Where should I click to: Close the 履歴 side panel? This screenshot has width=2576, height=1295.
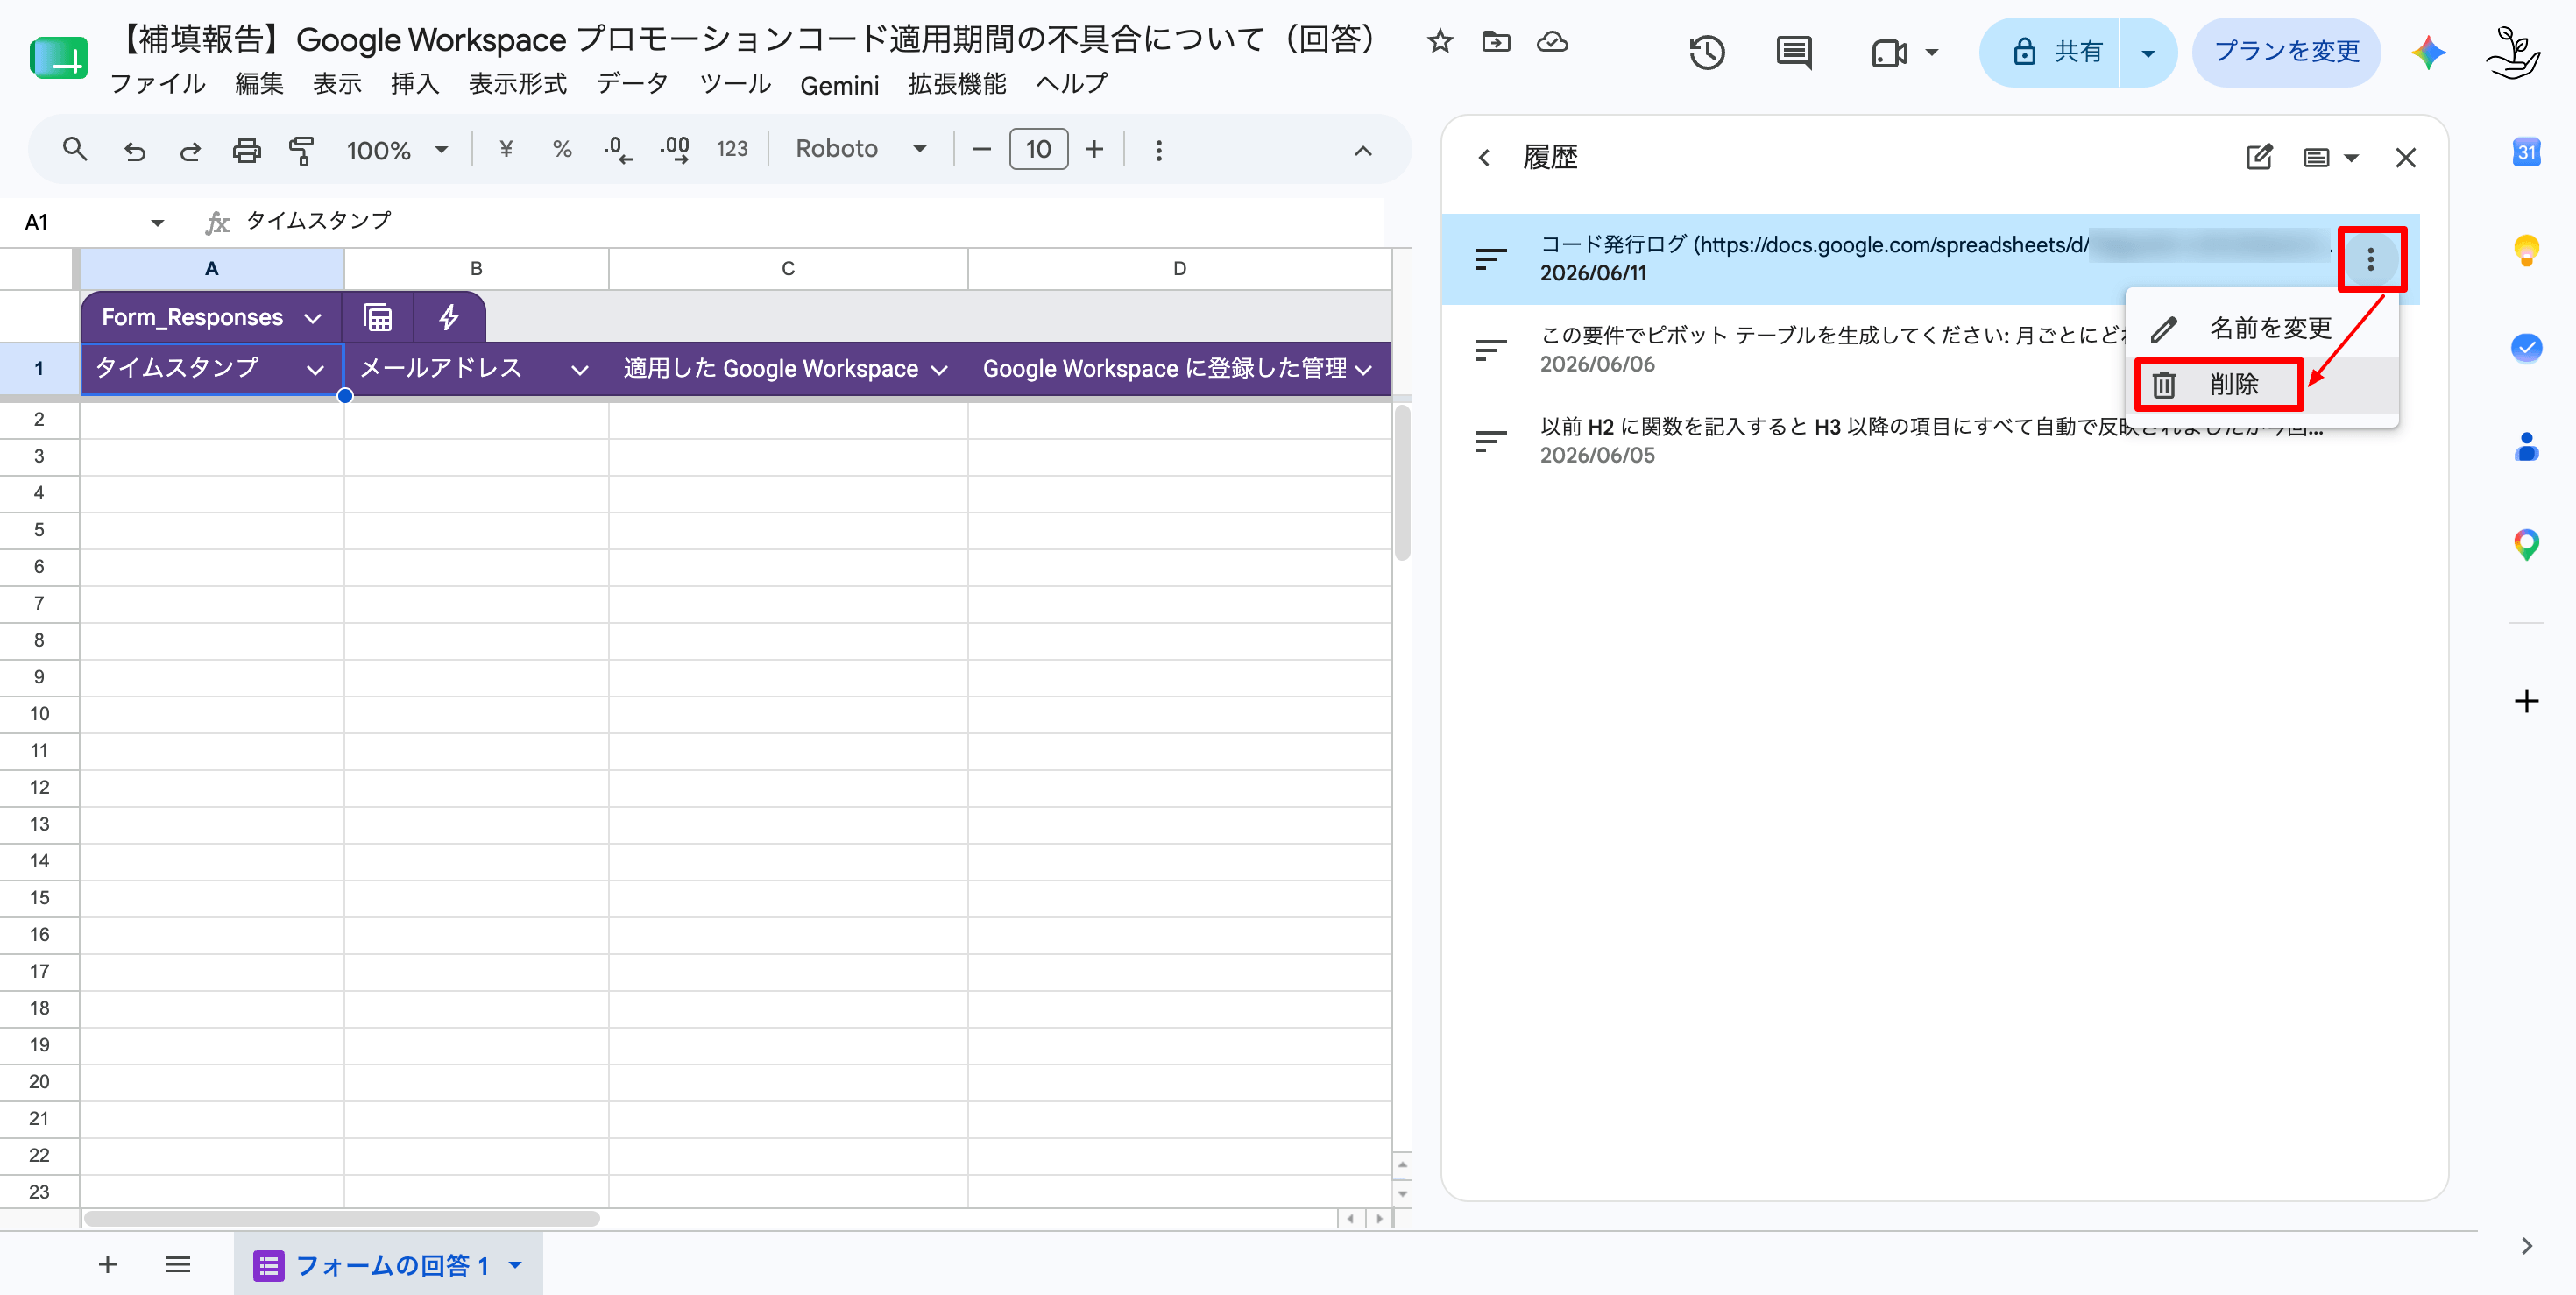(2406, 158)
